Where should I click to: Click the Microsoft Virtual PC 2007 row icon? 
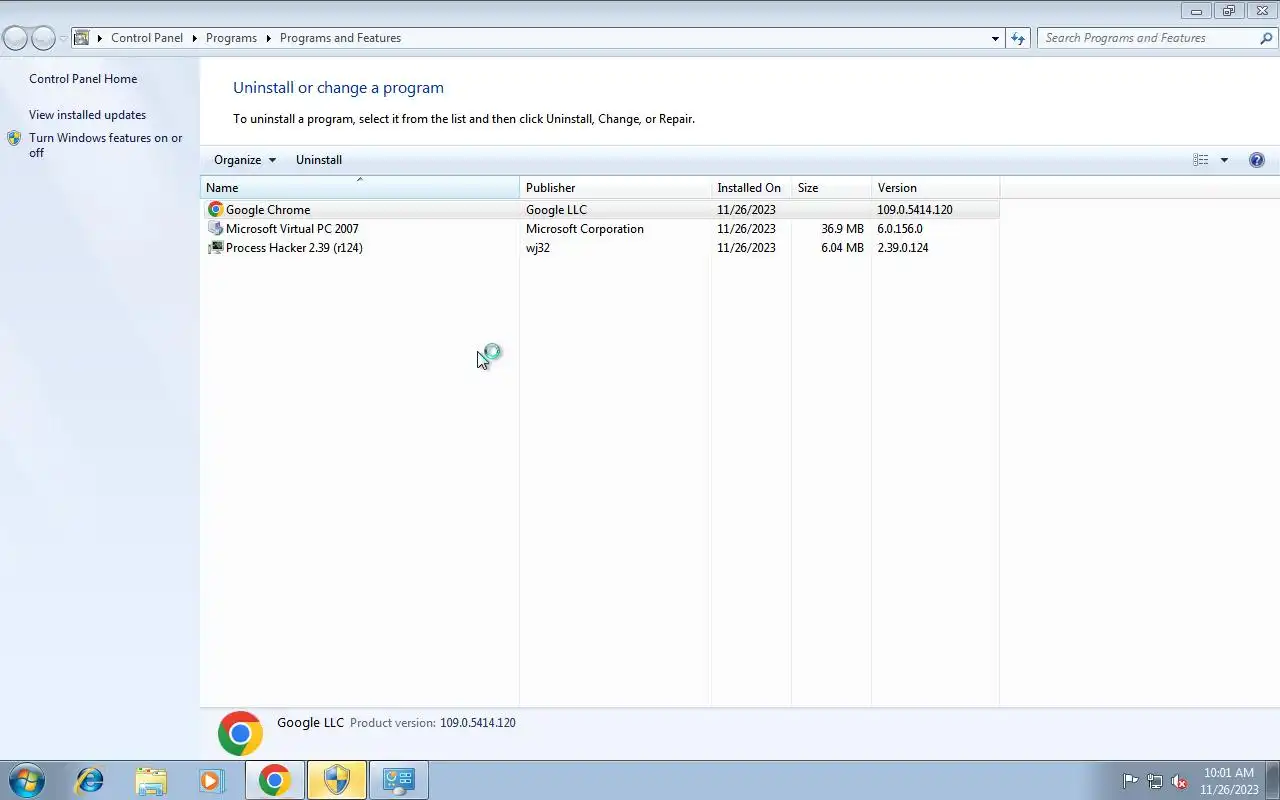(215, 229)
